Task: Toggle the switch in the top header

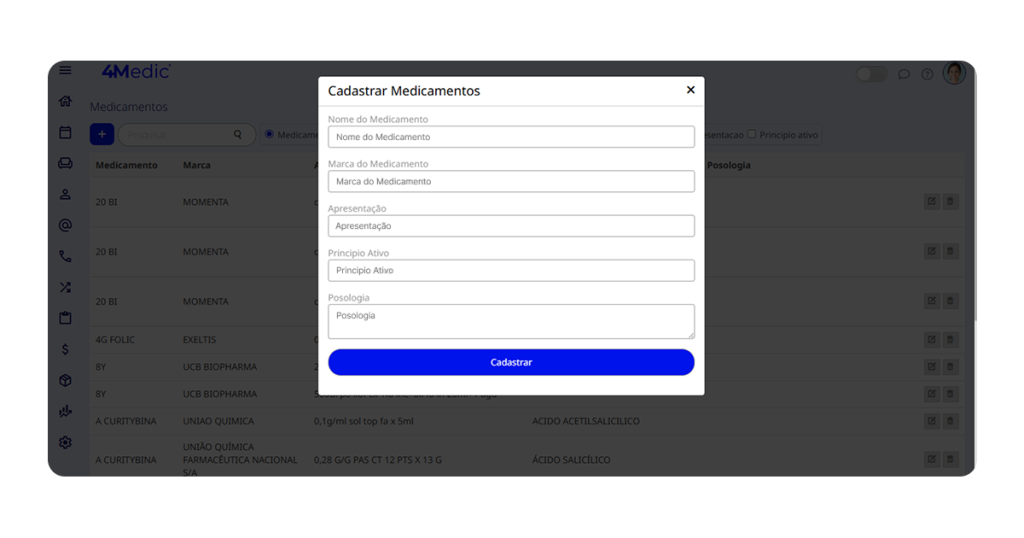Action: [x=870, y=74]
